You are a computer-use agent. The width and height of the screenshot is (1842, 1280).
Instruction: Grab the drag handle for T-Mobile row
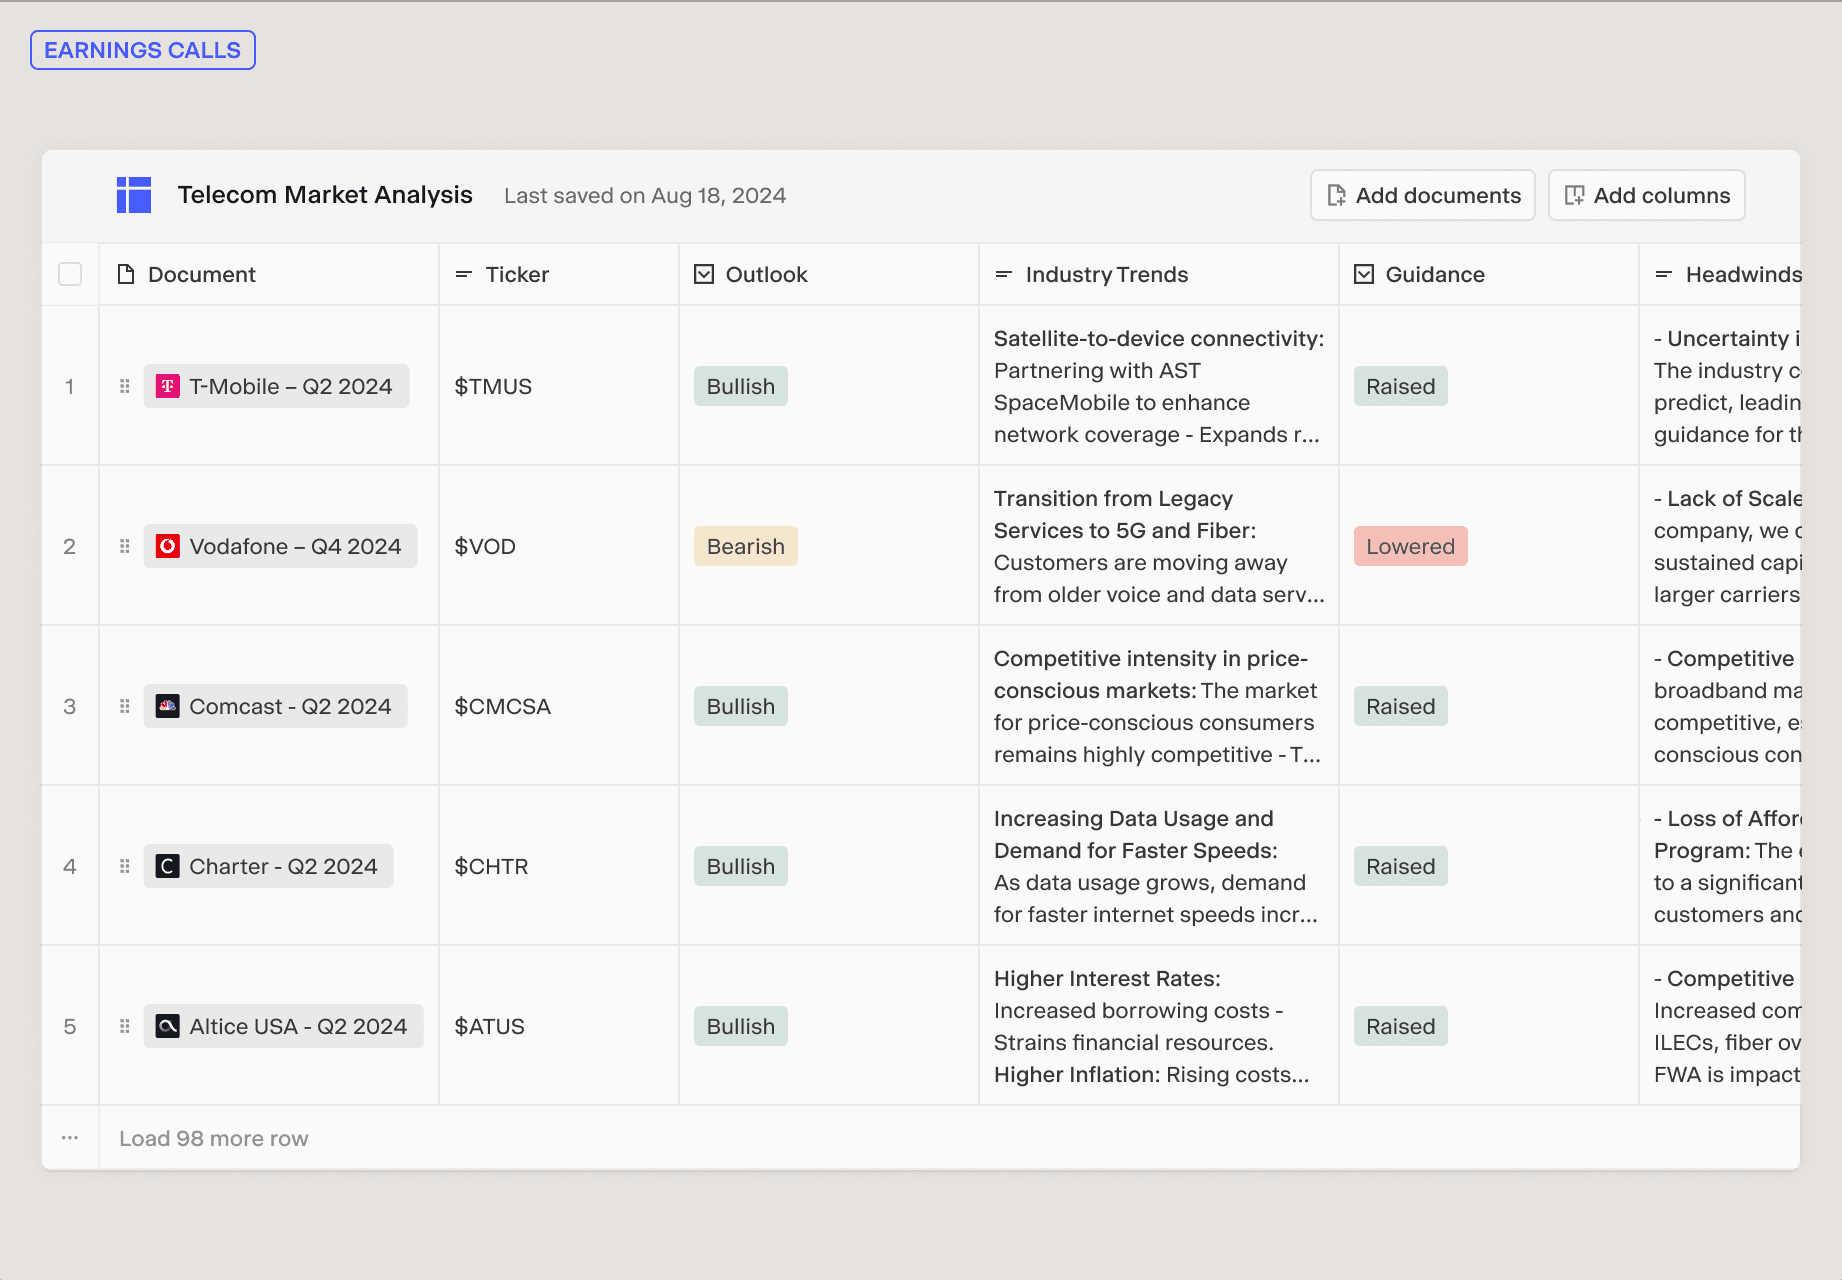tap(125, 386)
